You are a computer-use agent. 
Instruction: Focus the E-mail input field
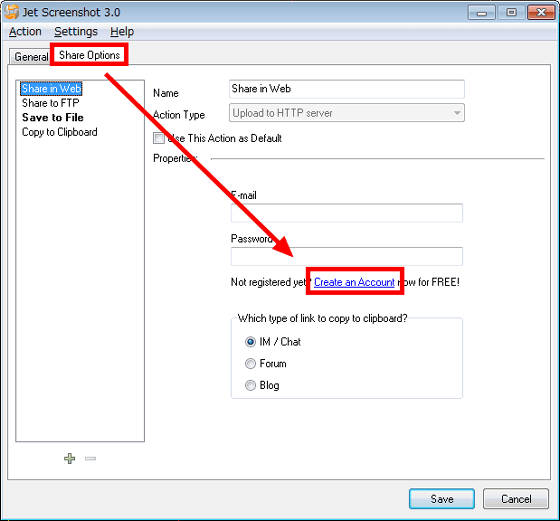[346, 213]
